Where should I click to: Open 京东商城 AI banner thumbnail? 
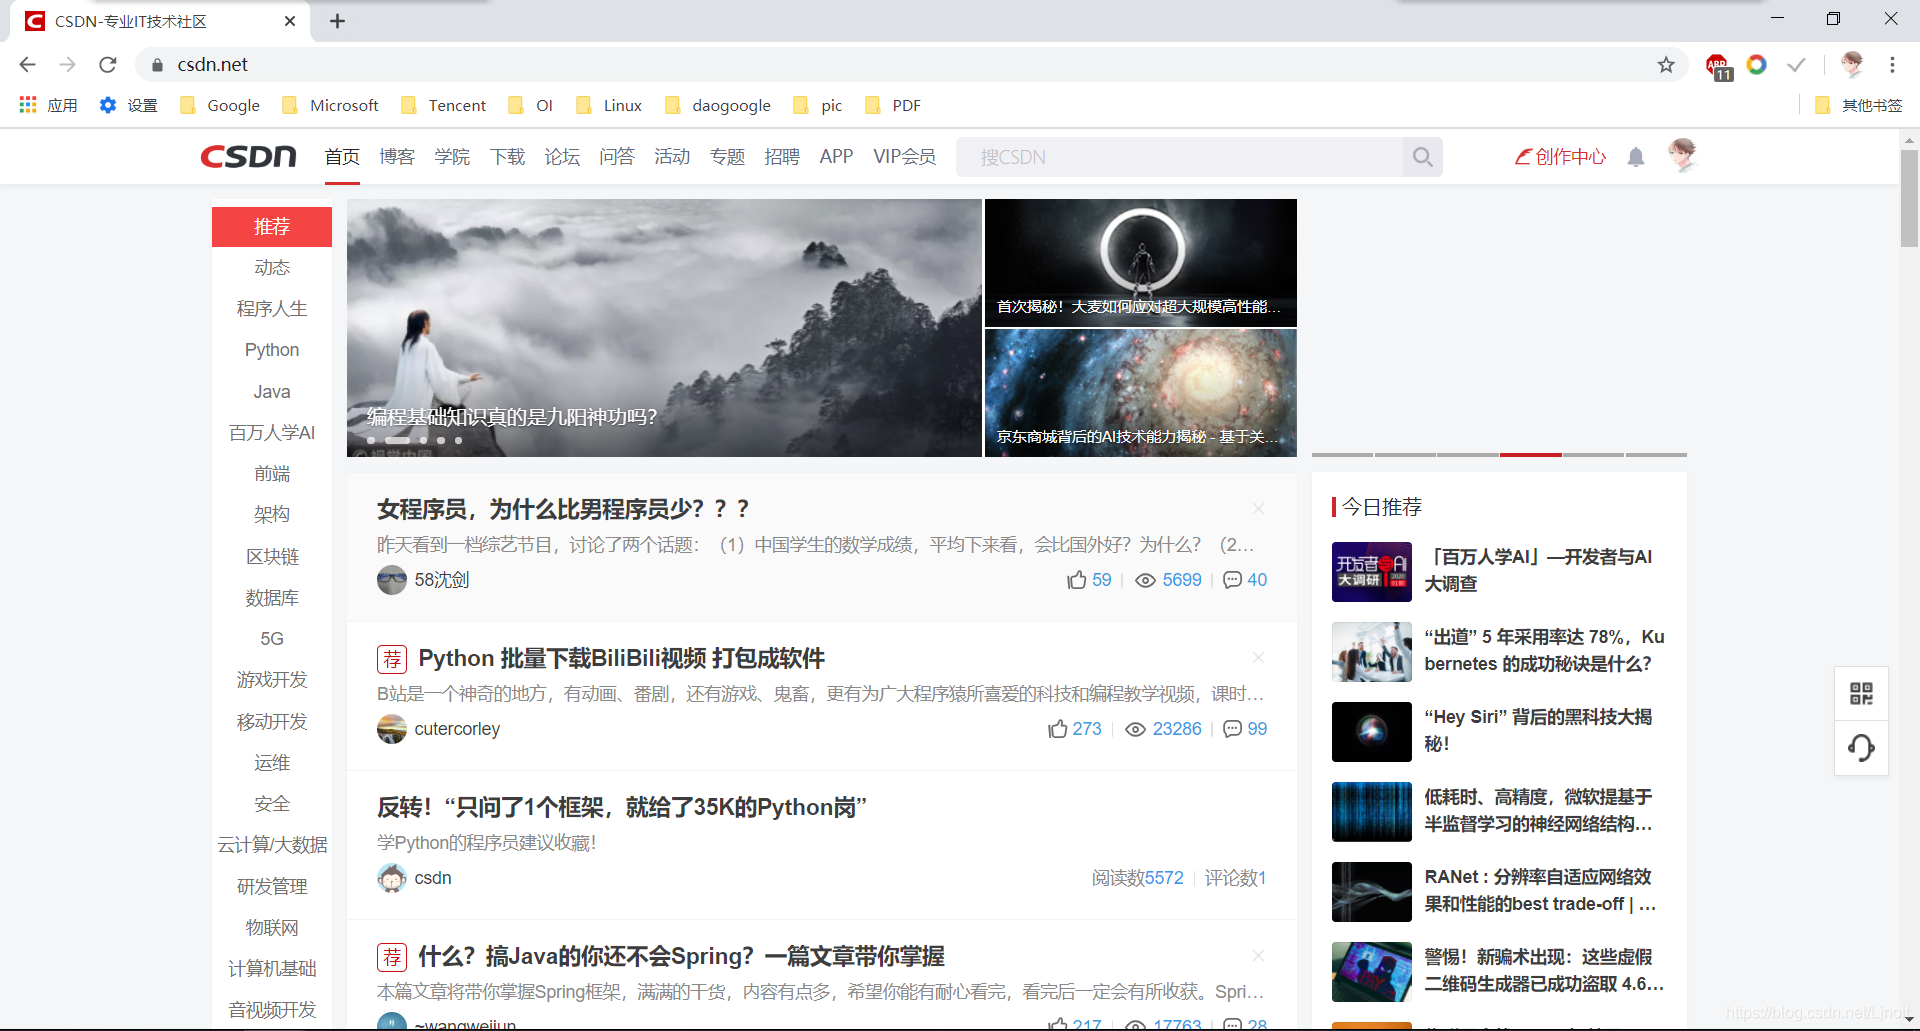[1140, 393]
